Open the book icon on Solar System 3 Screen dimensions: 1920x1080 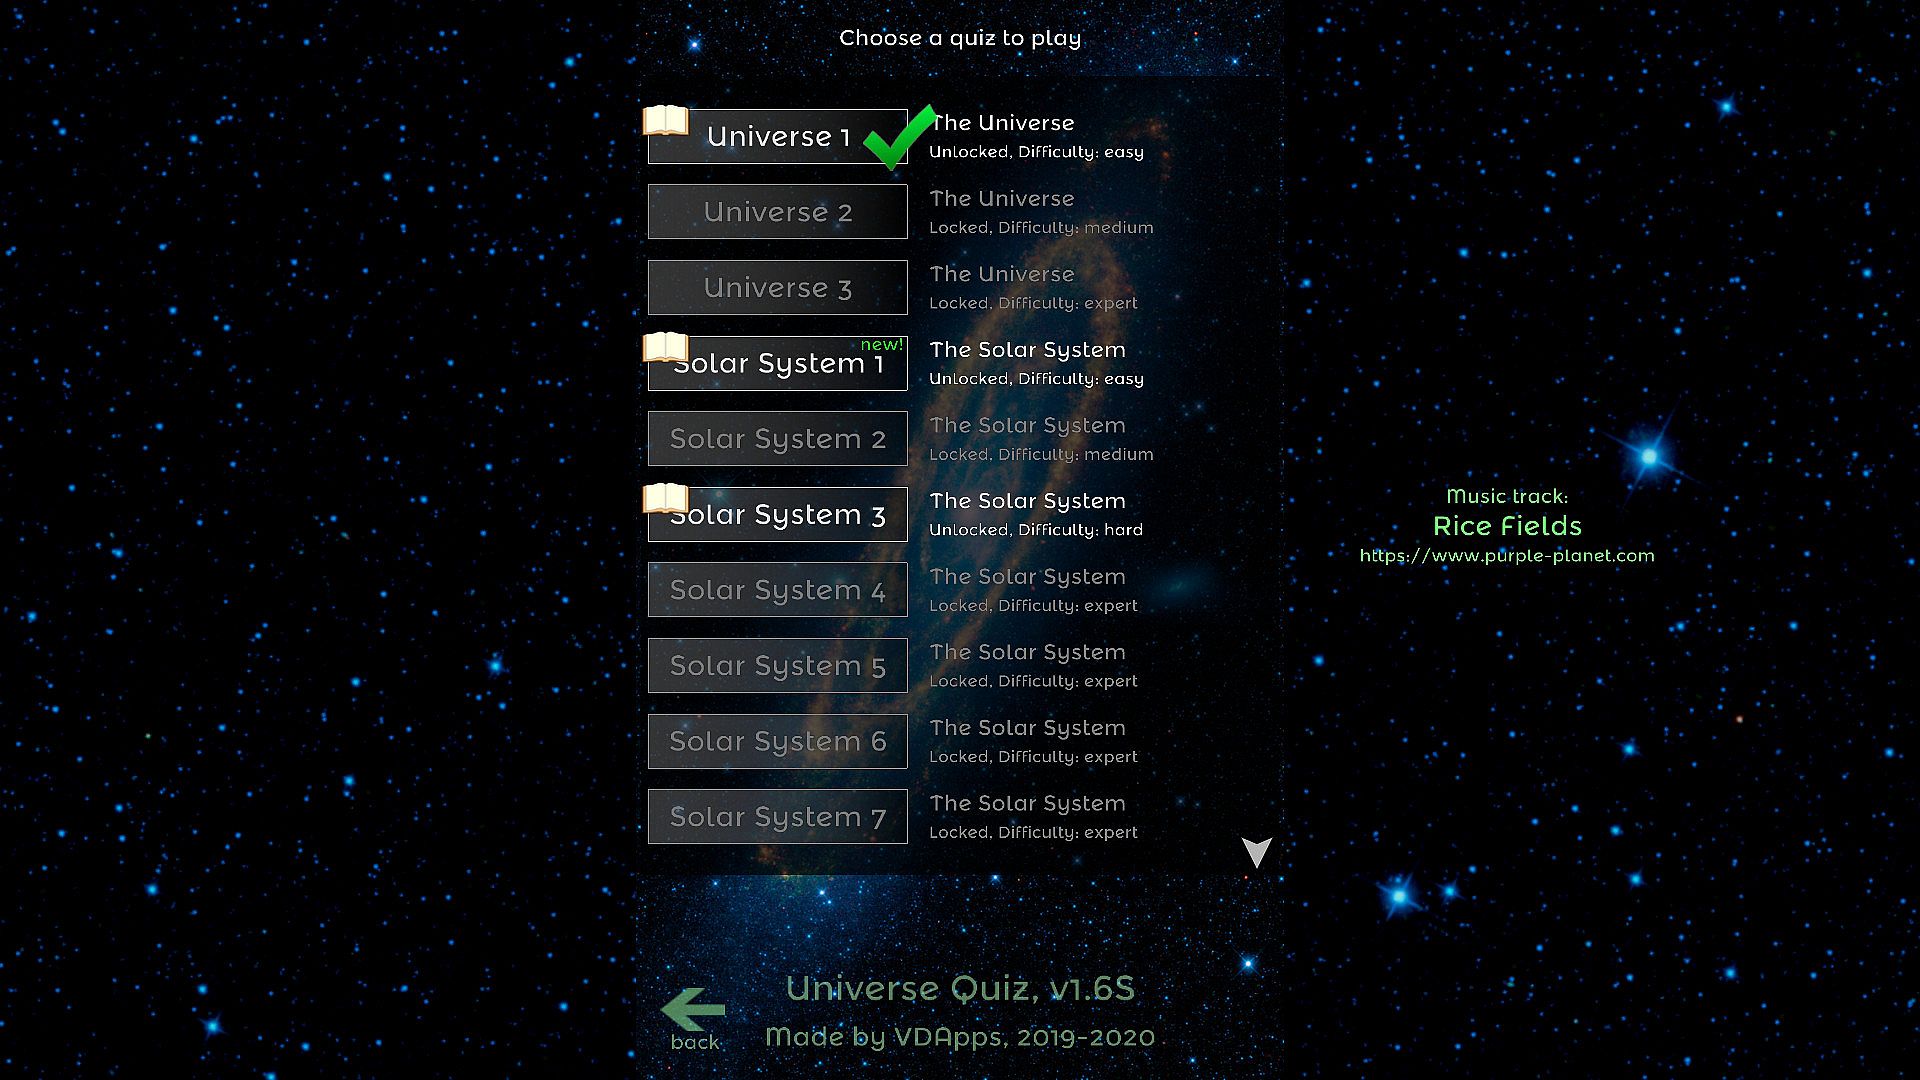pos(665,499)
